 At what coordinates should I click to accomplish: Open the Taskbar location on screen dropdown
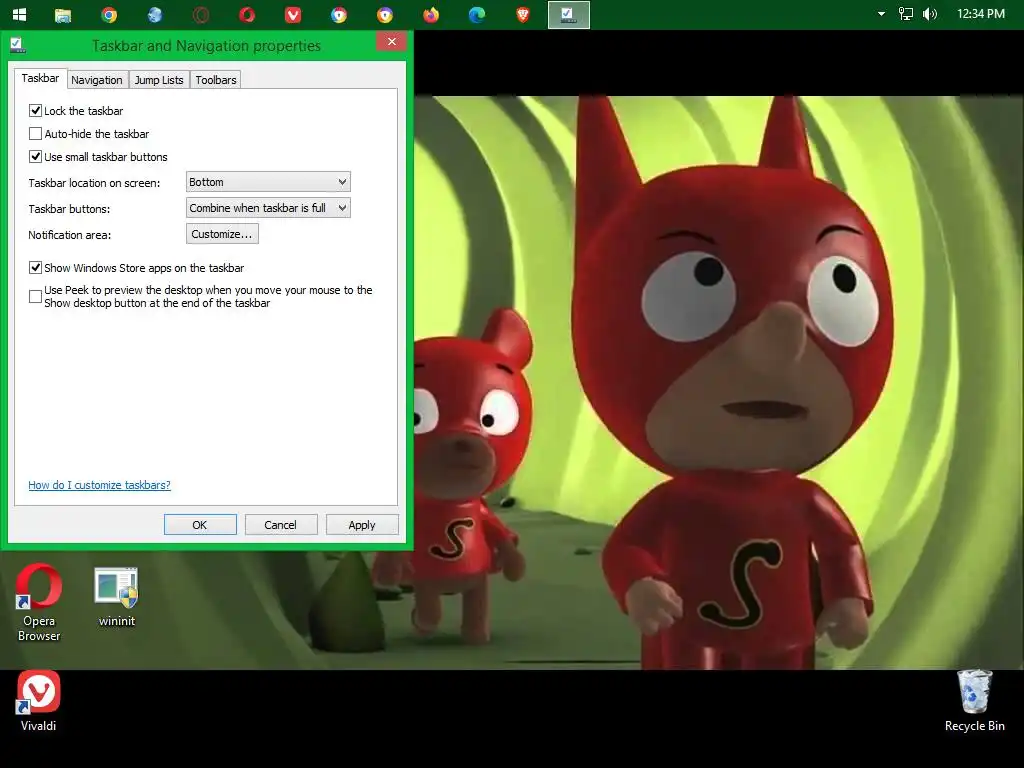268,182
